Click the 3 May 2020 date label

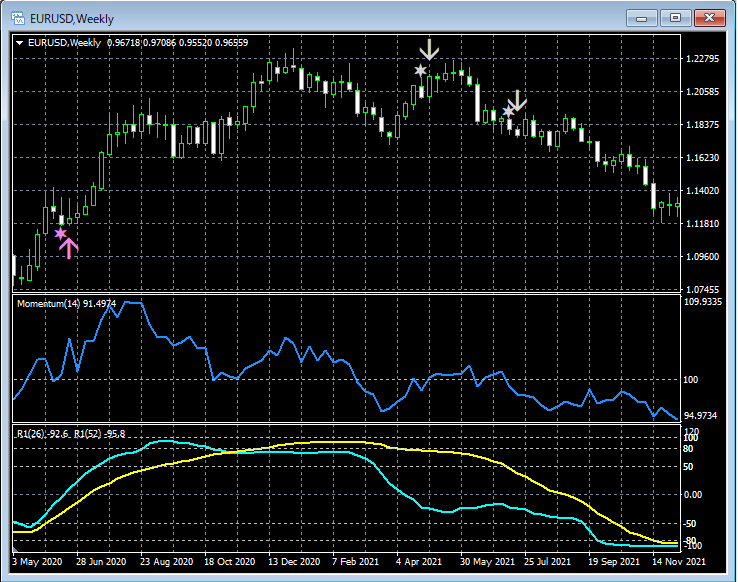[40, 561]
